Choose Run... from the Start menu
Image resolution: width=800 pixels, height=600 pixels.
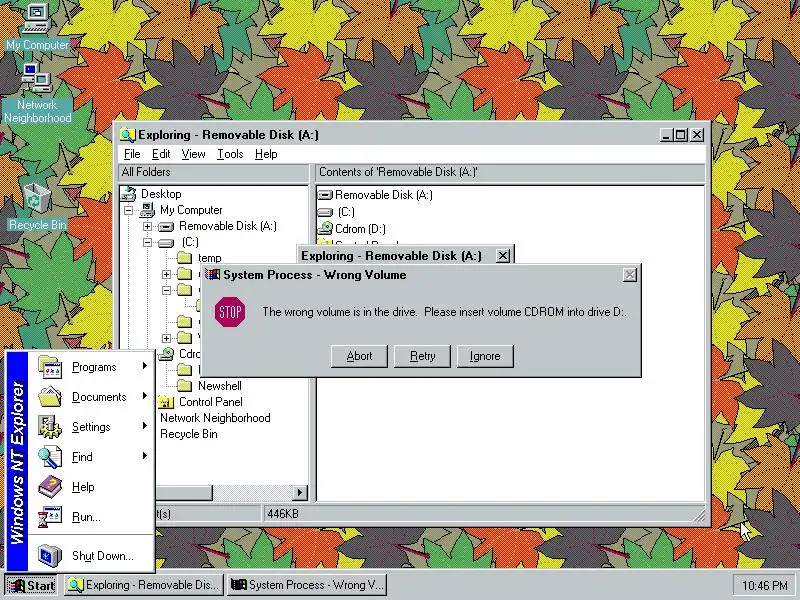tap(92, 517)
